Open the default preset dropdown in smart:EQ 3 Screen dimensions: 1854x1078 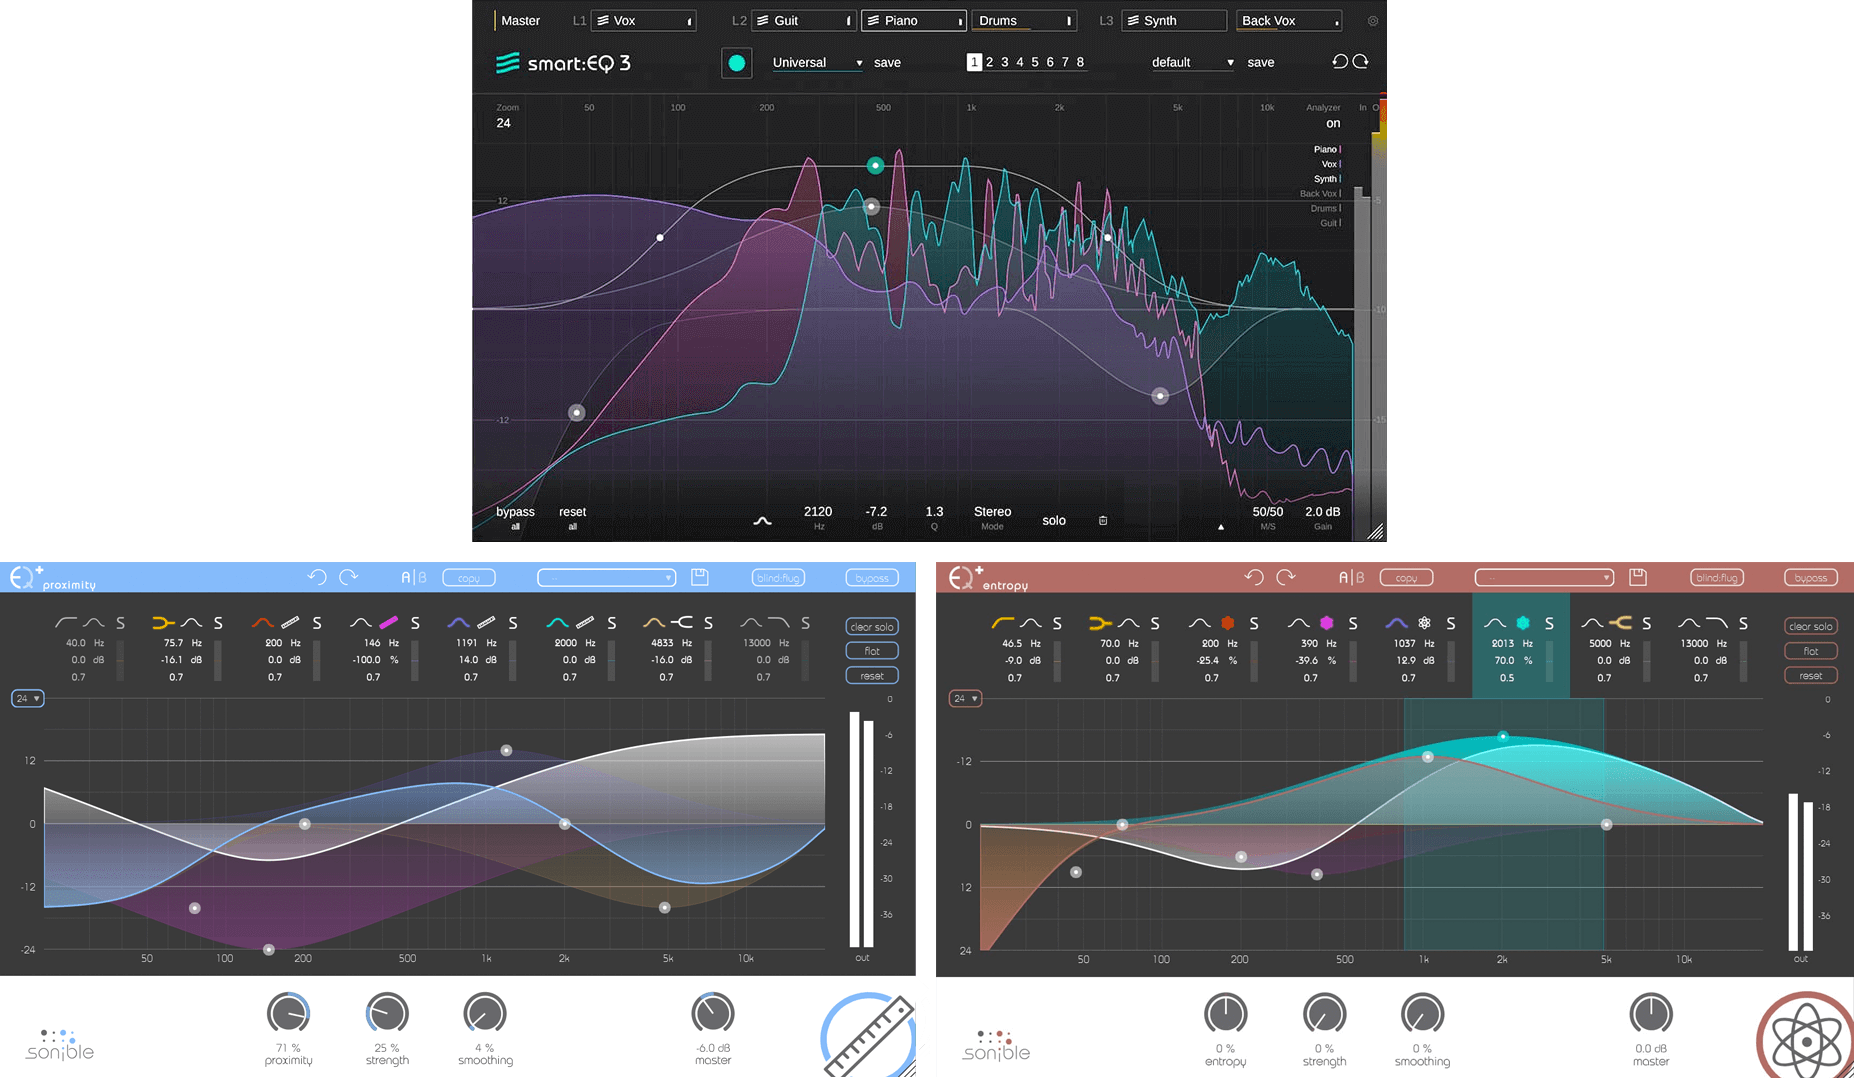coord(1192,63)
